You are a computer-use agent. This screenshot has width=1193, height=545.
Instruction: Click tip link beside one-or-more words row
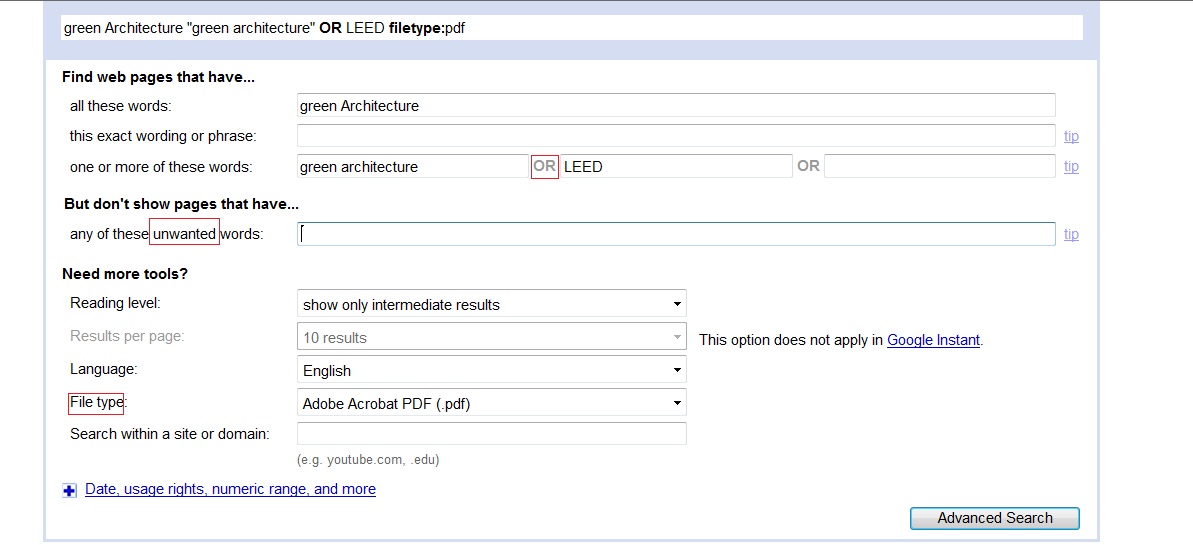(1071, 167)
